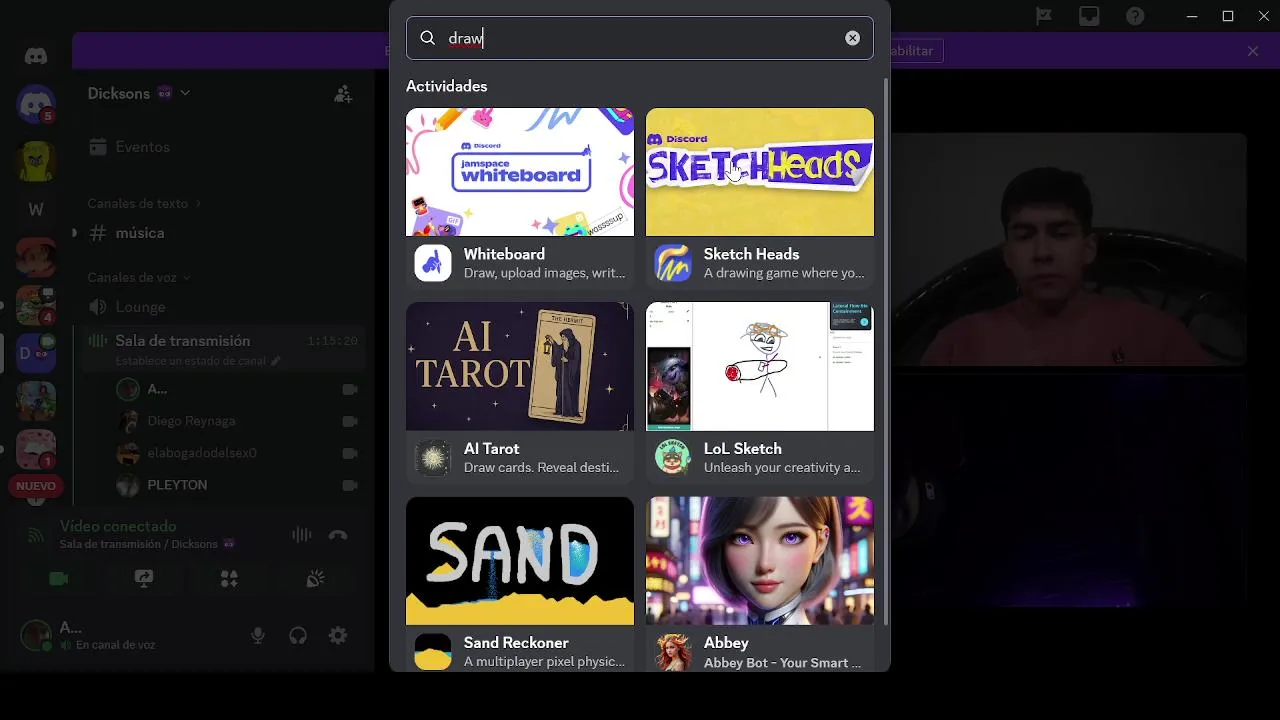
Task: Open Discord direct messages home icon
Action: [x=36, y=57]
